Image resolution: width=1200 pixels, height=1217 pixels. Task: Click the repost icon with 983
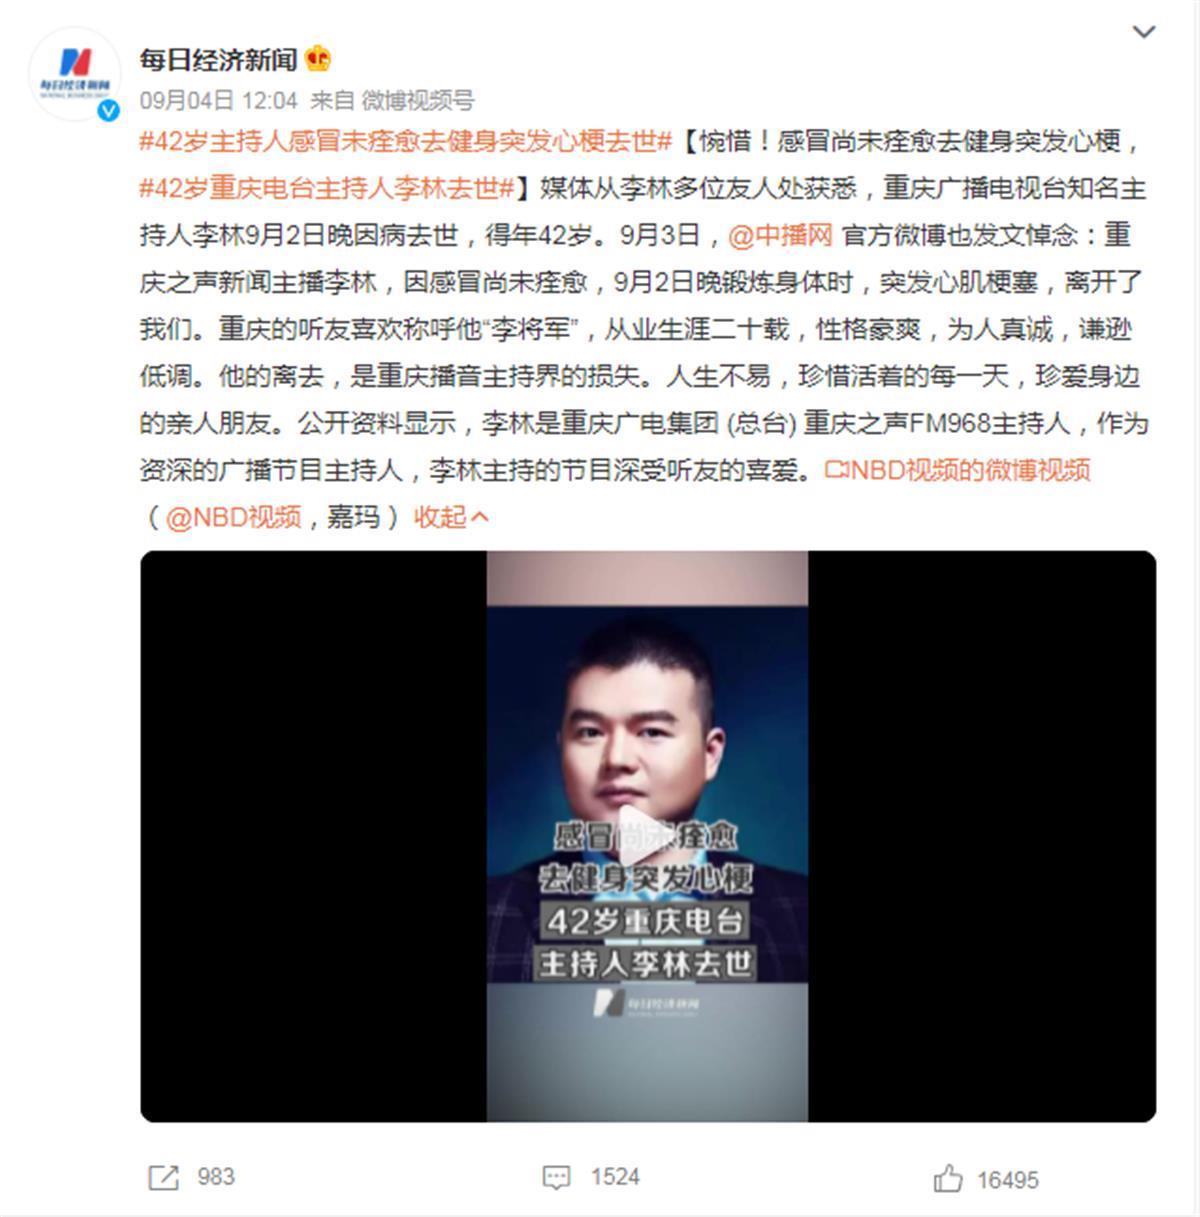[x=163, y=1177]
